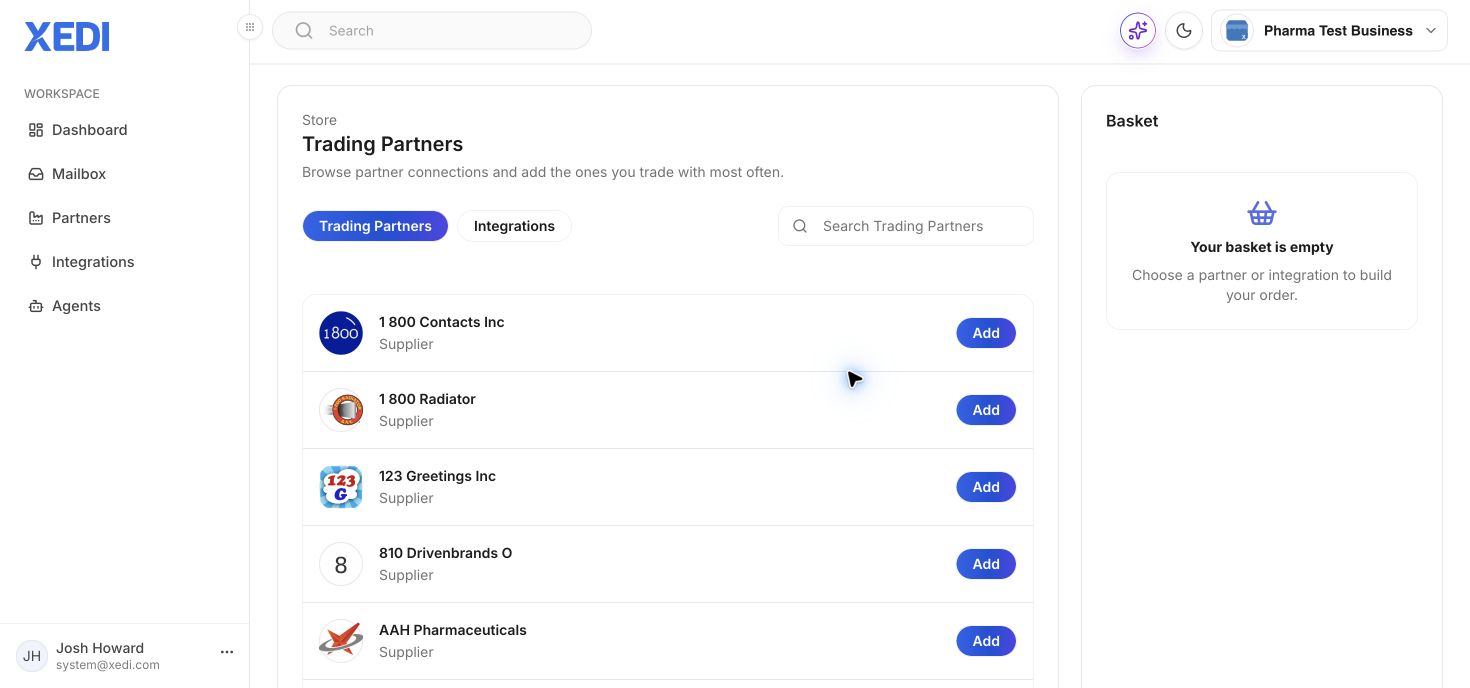
Task: Toggle dark mode with the moon icon
Action: tap(1184, 31)
